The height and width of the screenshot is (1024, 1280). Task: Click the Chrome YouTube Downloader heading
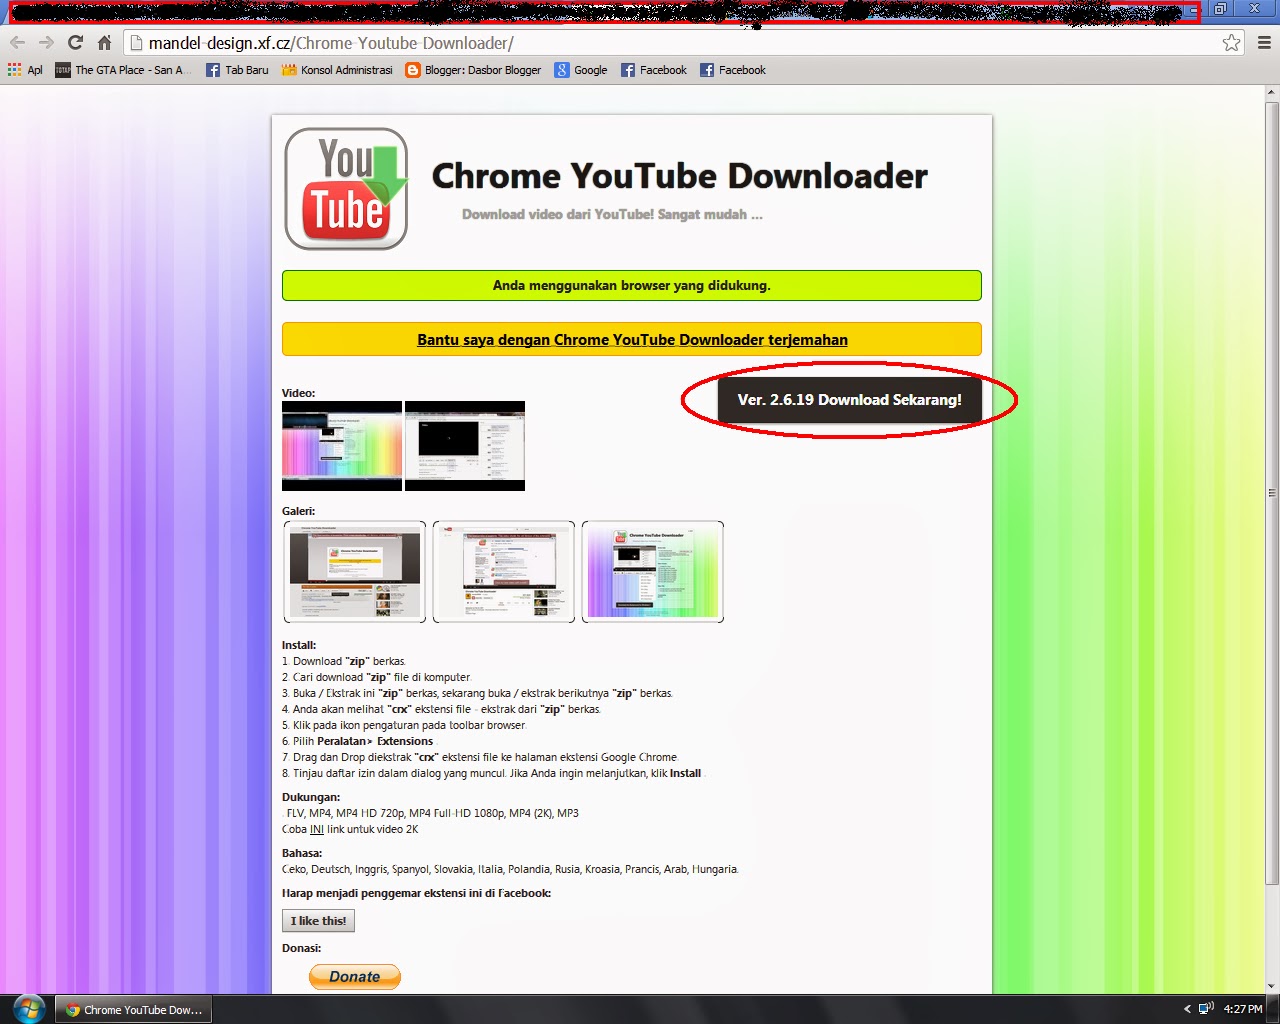click(680, 176)
